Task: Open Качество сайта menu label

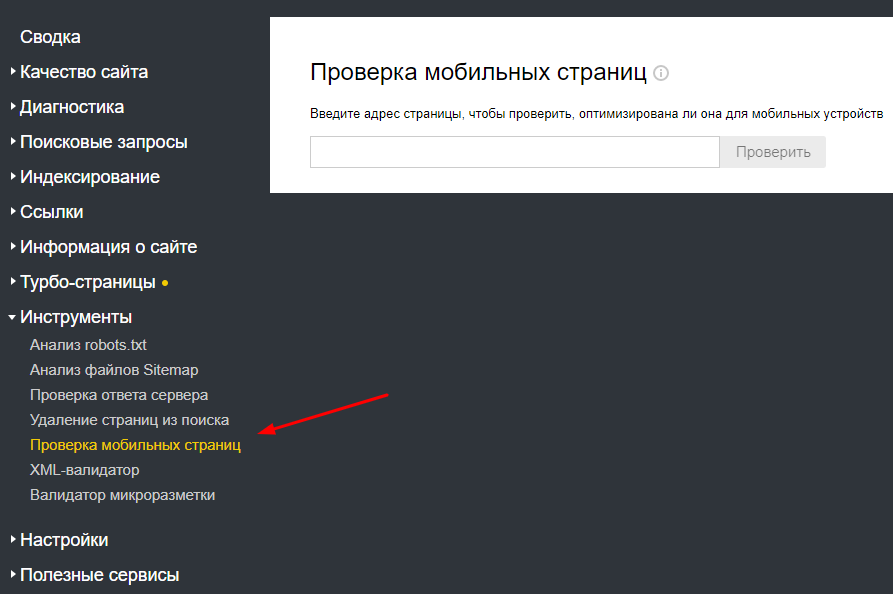Action: 84,72
